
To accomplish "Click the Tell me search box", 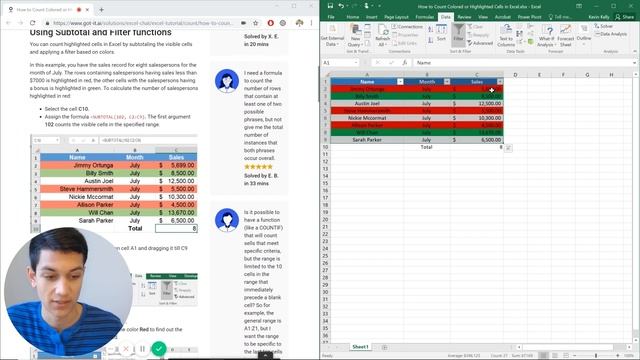I will pos(560,17).
